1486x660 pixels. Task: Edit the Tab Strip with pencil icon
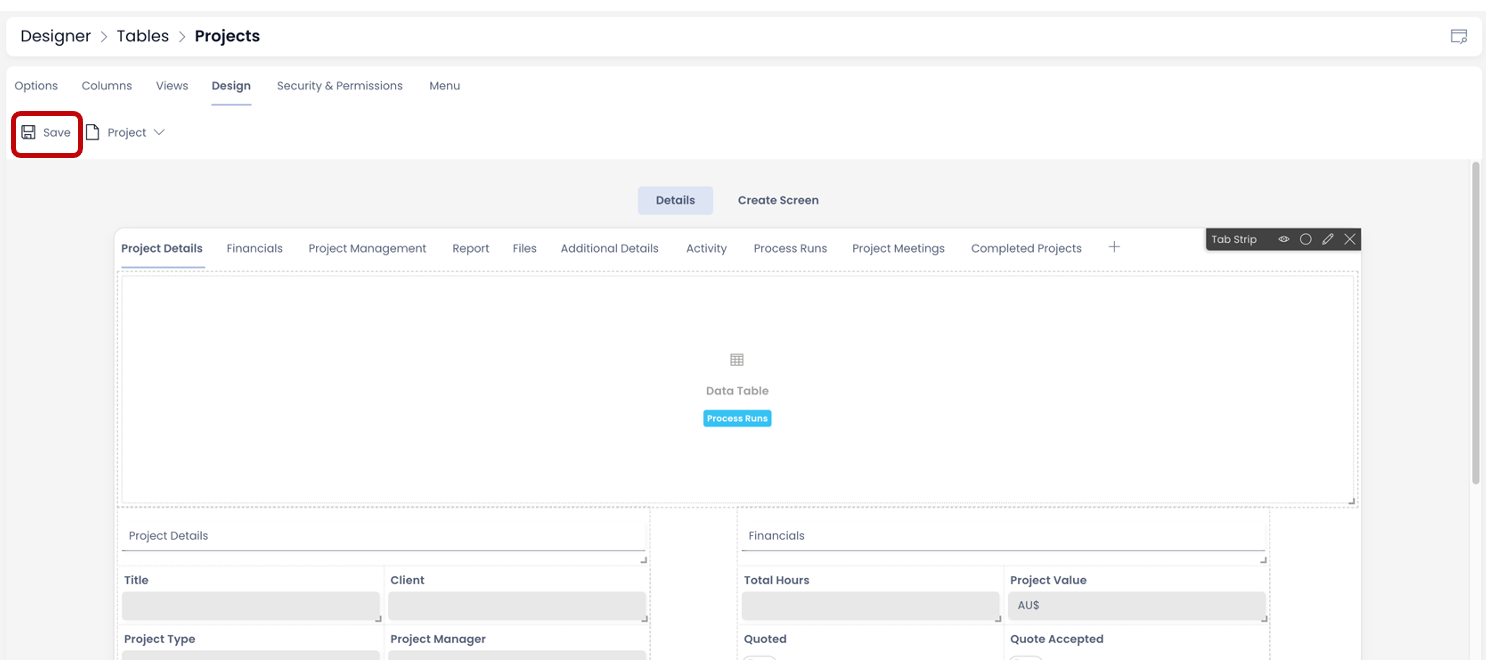point(1328,240)
